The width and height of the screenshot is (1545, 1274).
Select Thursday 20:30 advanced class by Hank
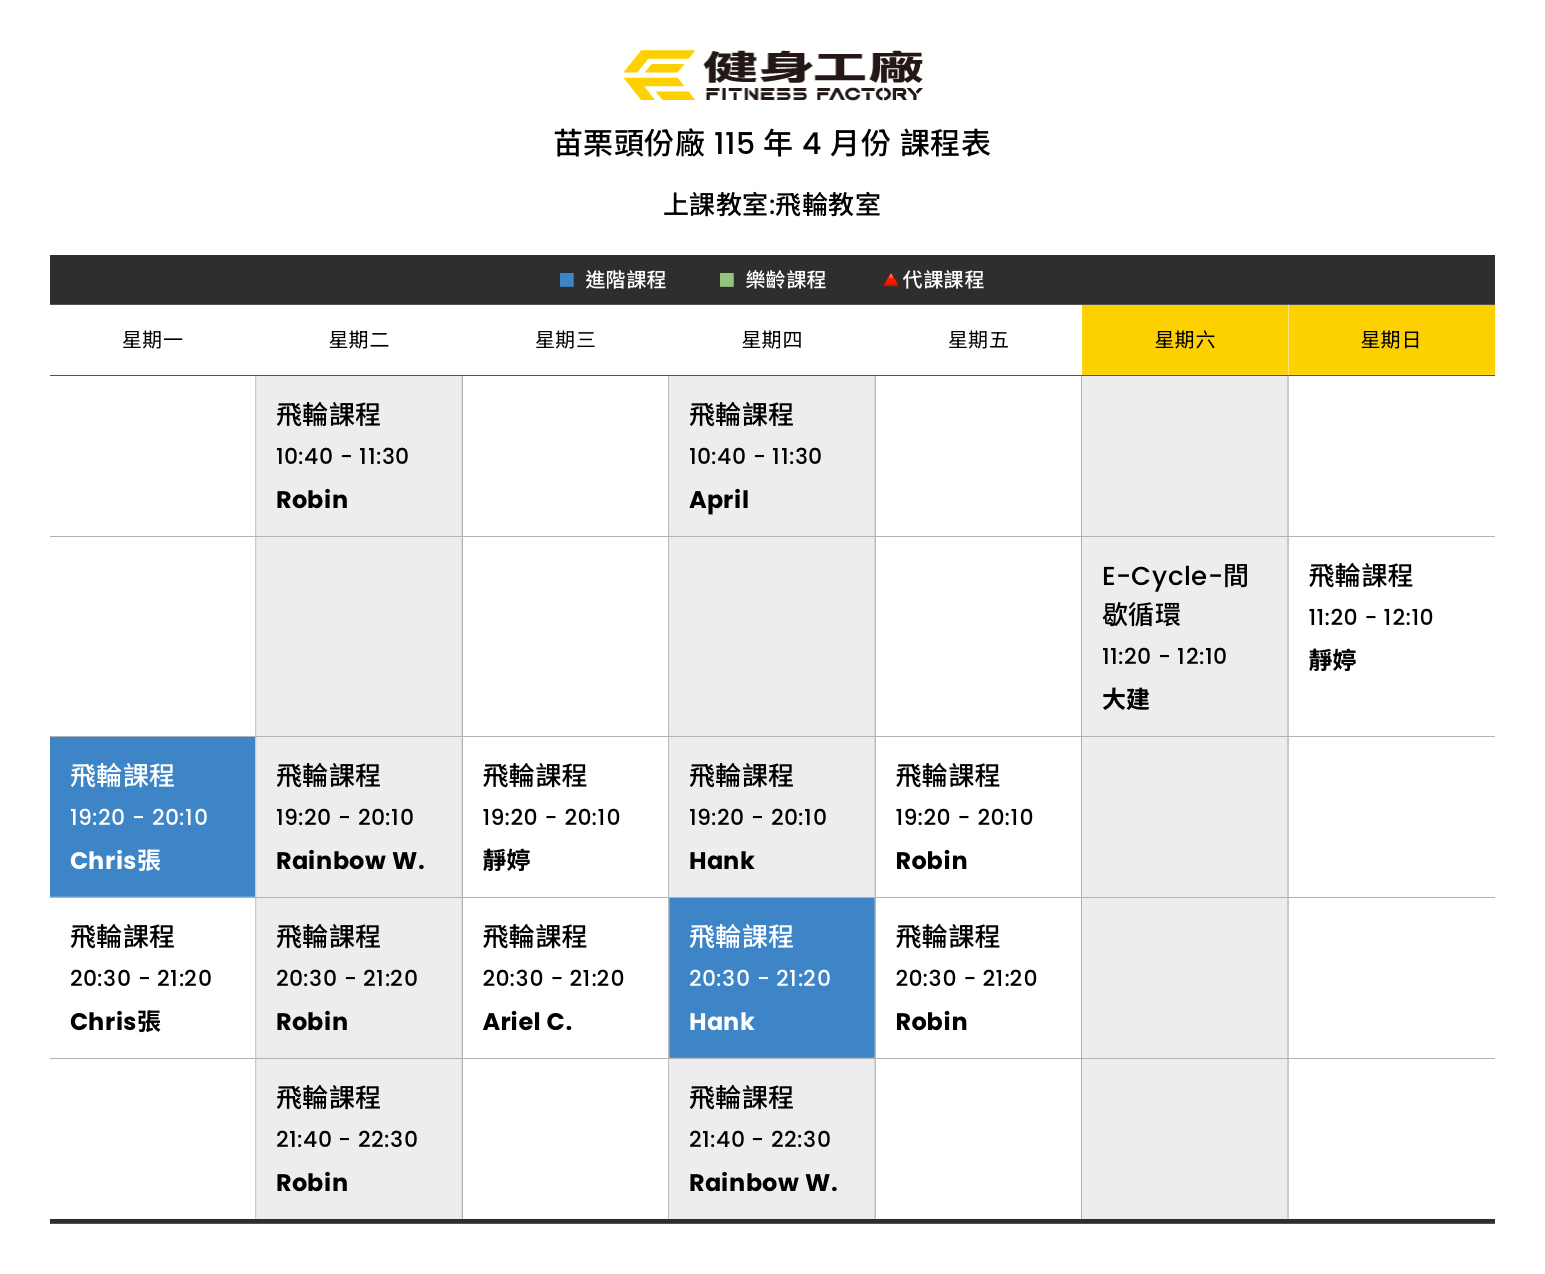[x=771, y=978]
